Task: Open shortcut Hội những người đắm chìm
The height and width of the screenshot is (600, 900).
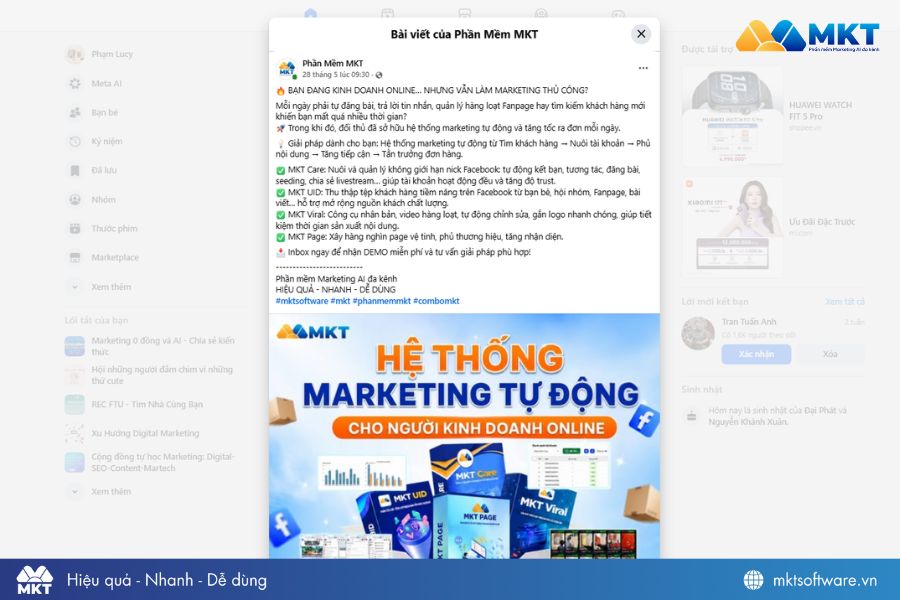Action: (150, 375)
